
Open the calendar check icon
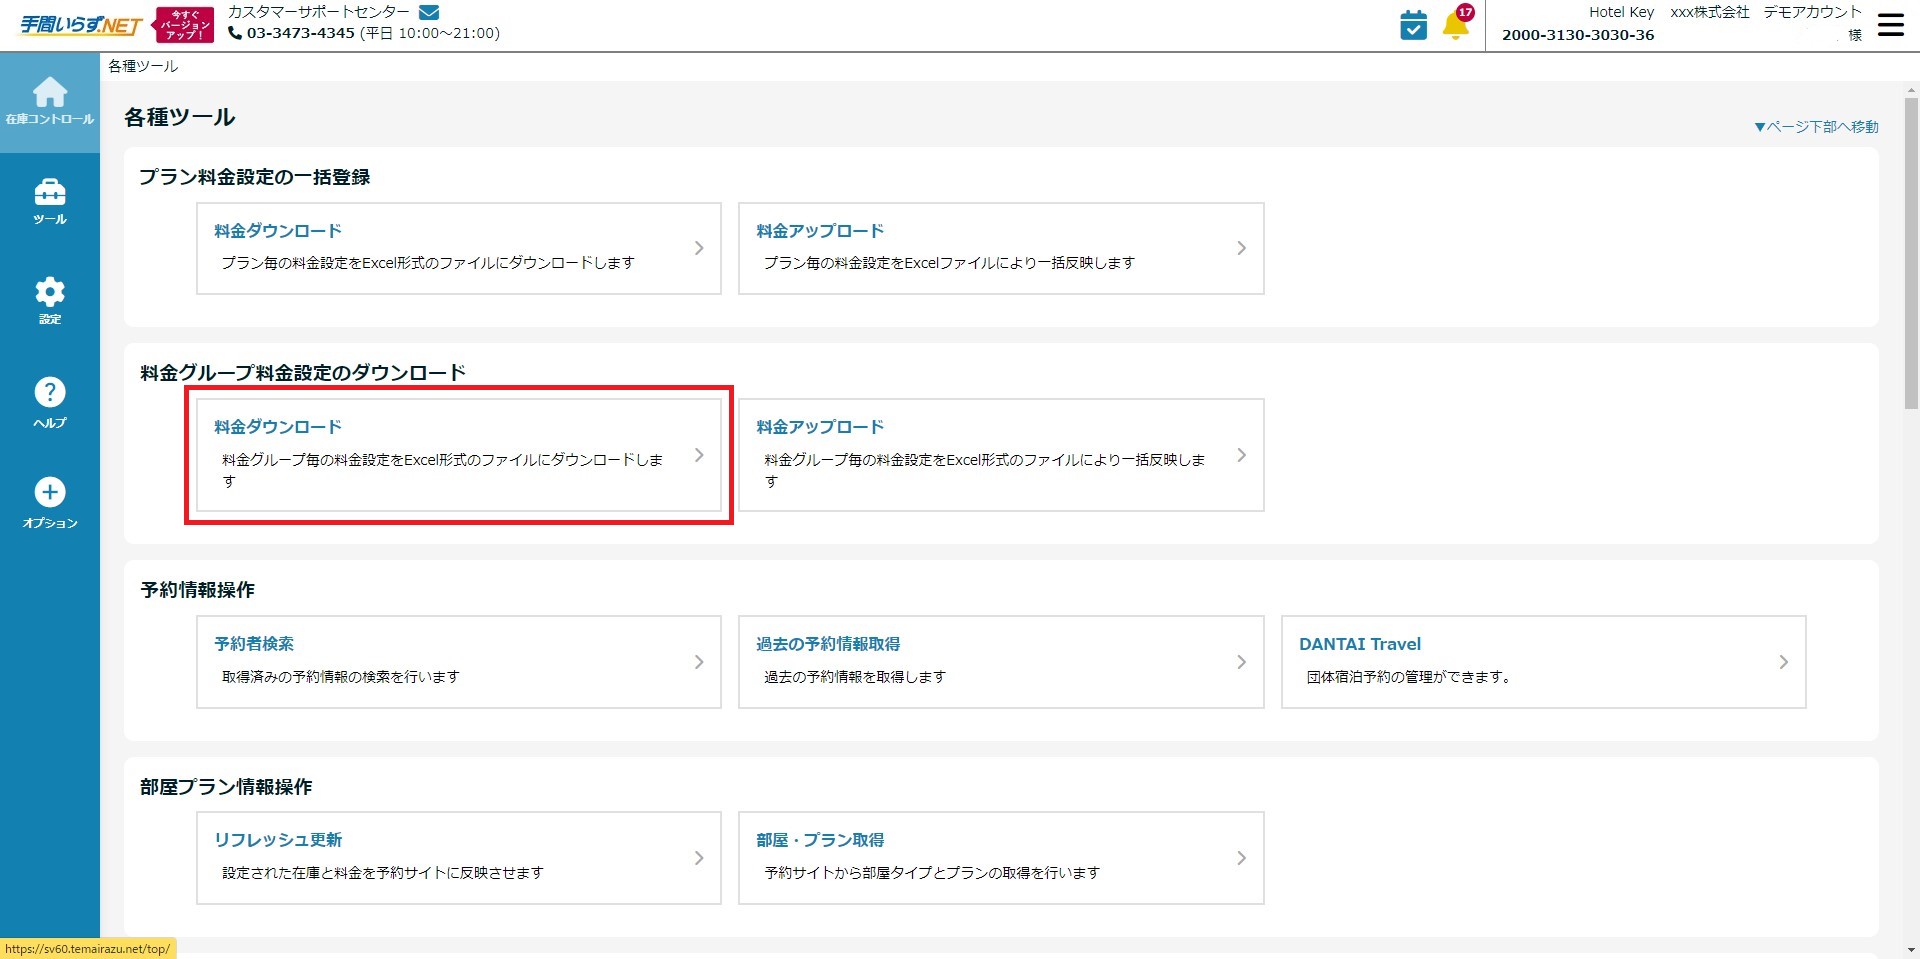point(1413,25)
